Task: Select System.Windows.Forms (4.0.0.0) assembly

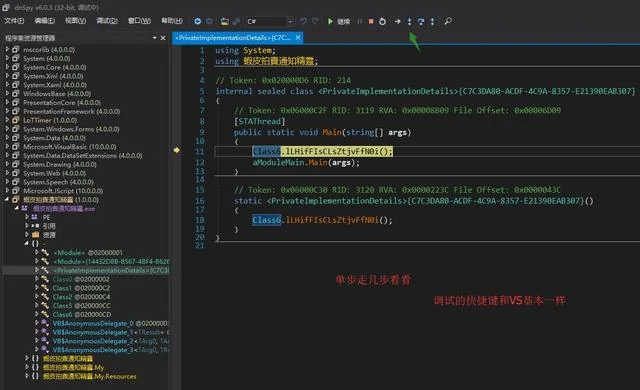Action: click(x=71, y=129)
